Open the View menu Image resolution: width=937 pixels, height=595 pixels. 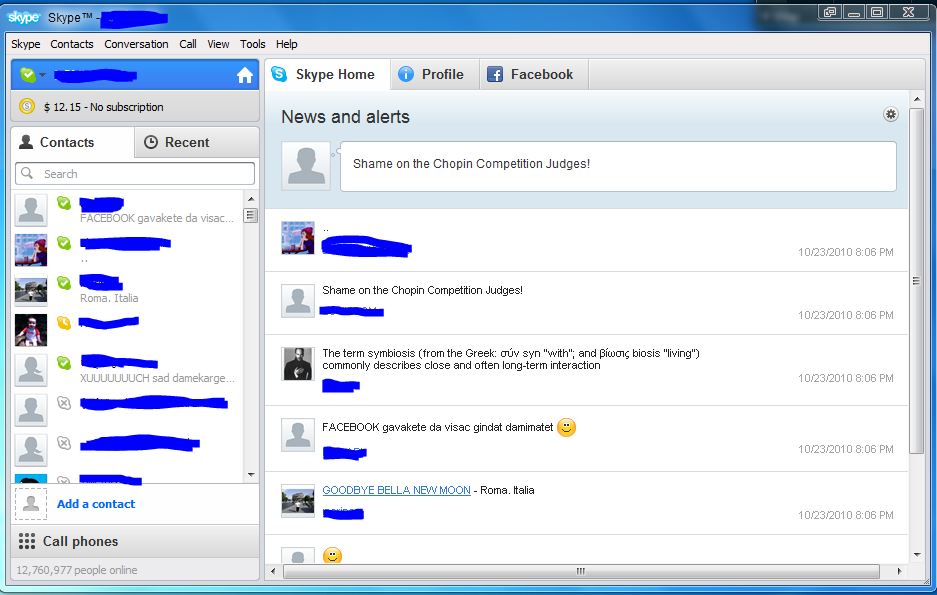(218, 44)
